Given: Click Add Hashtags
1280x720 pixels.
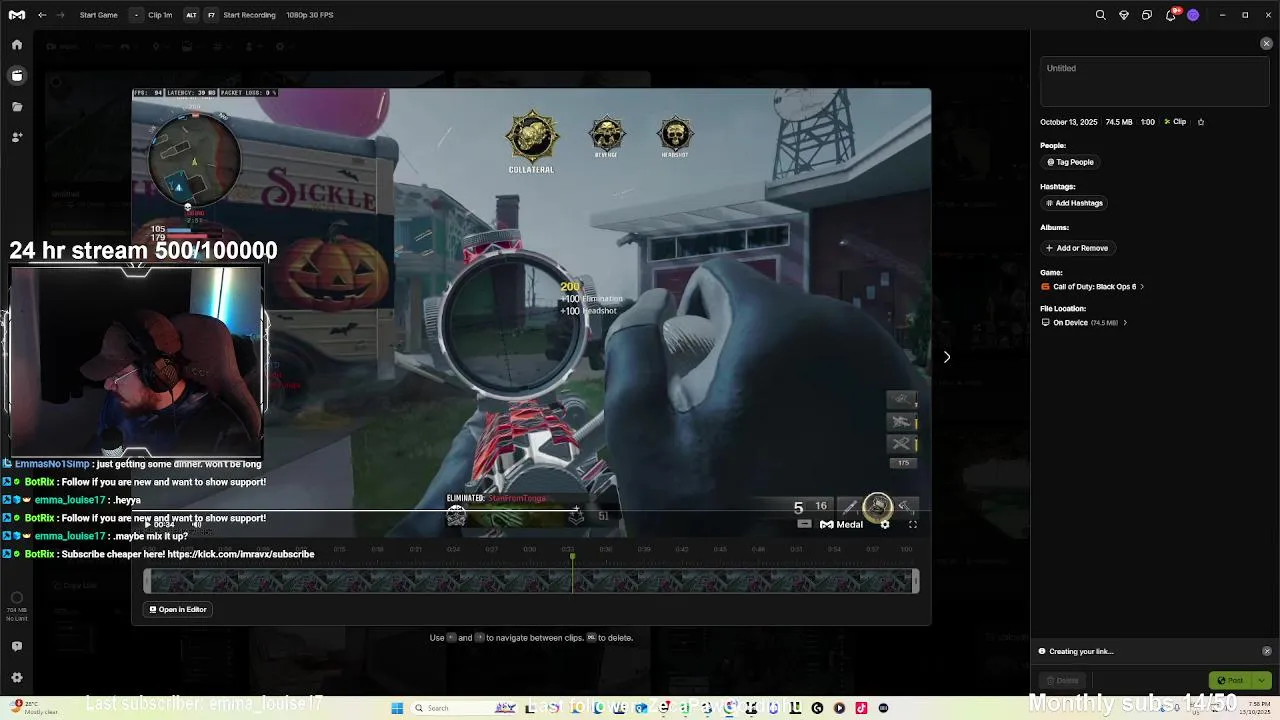Looking at the screenshot, I should 1074,203.
